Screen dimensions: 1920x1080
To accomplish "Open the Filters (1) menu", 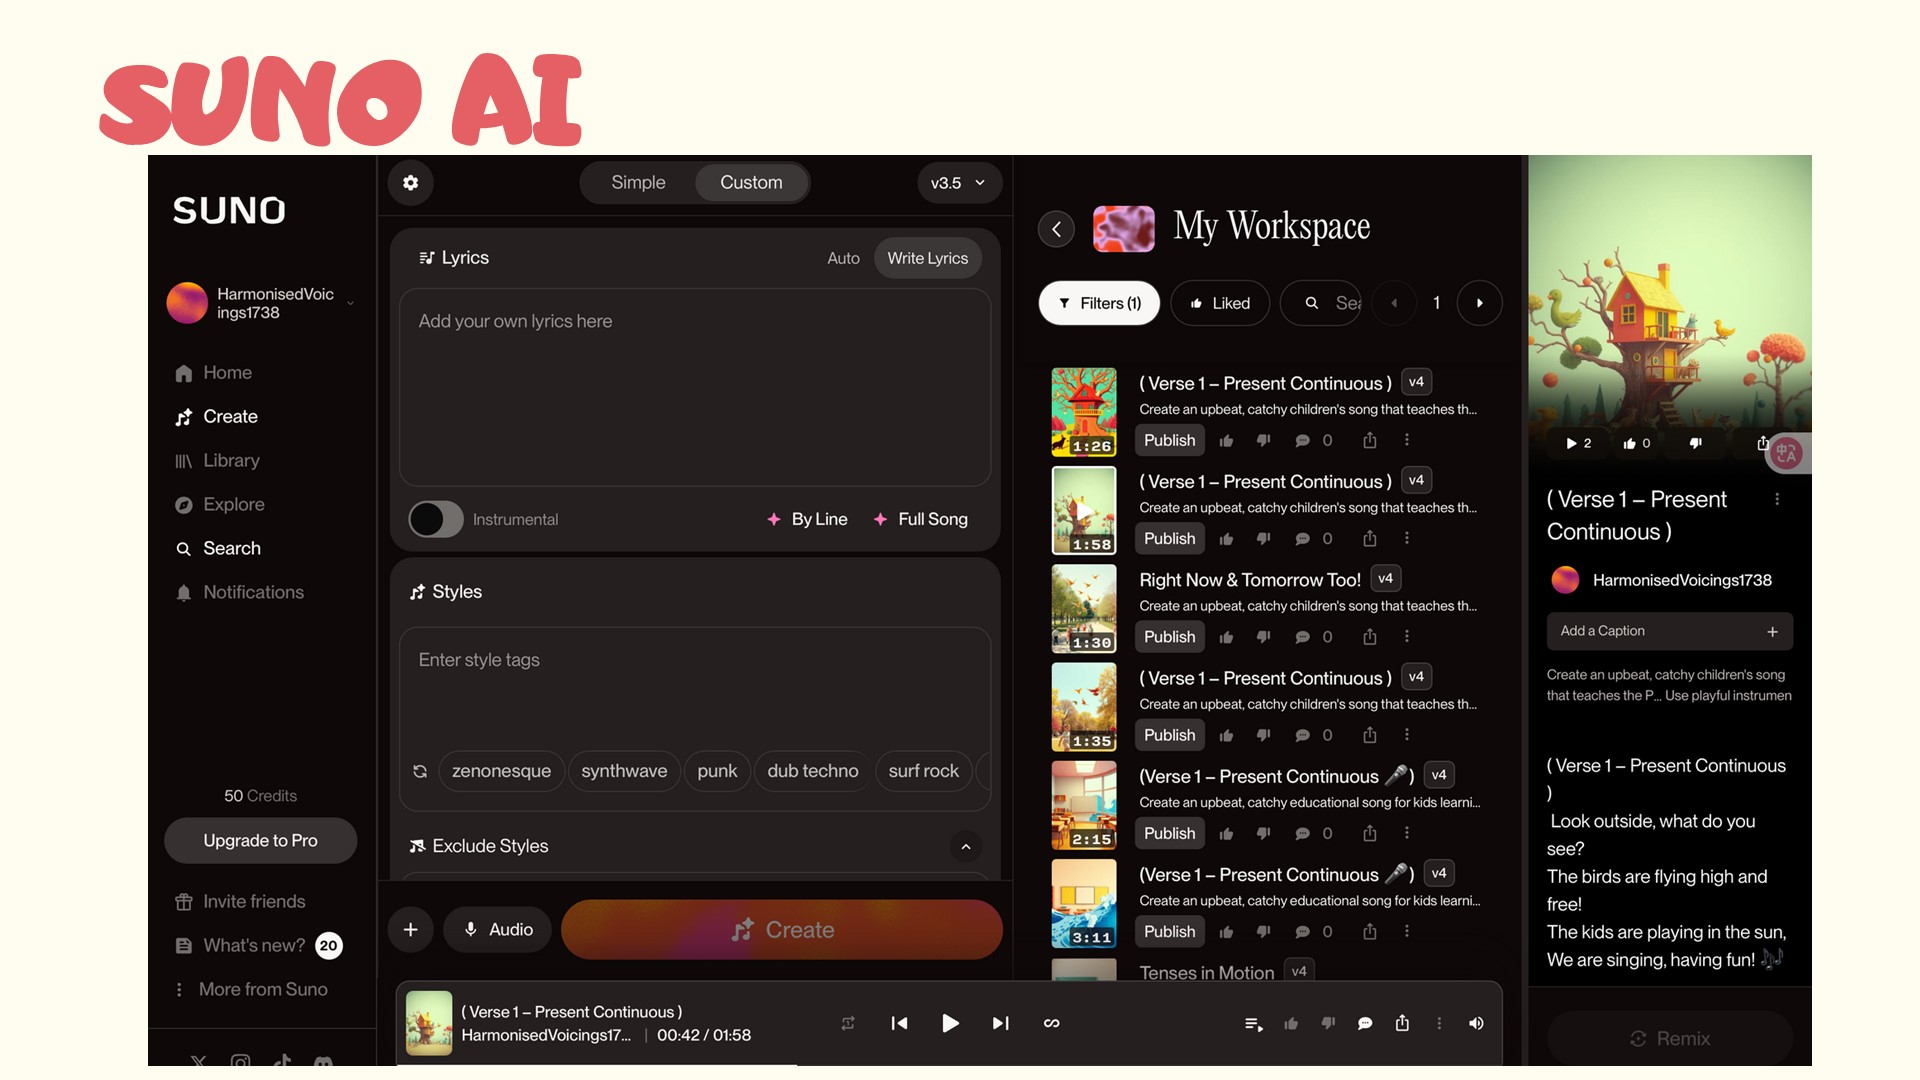I will coord(1099,303).
